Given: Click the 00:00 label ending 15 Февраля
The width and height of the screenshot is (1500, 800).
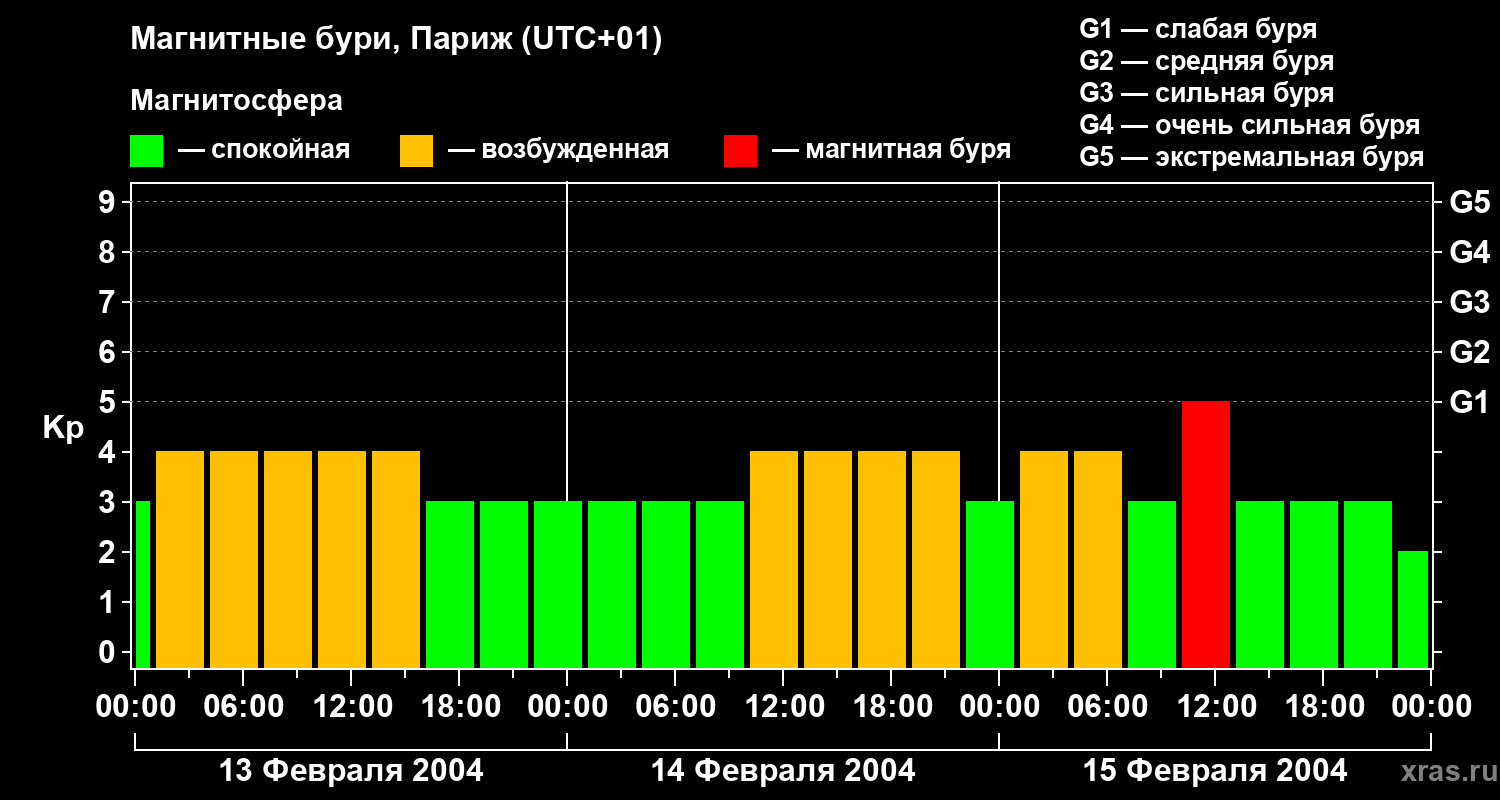Looking at the screenshot, I should [1431, 707].
